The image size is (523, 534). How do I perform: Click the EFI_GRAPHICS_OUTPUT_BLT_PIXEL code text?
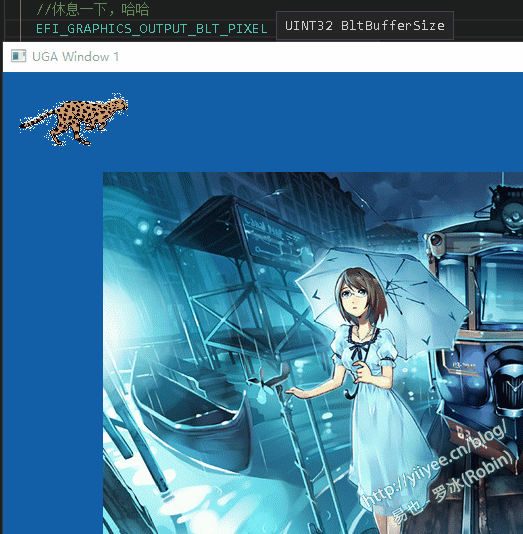coord(152,29)
